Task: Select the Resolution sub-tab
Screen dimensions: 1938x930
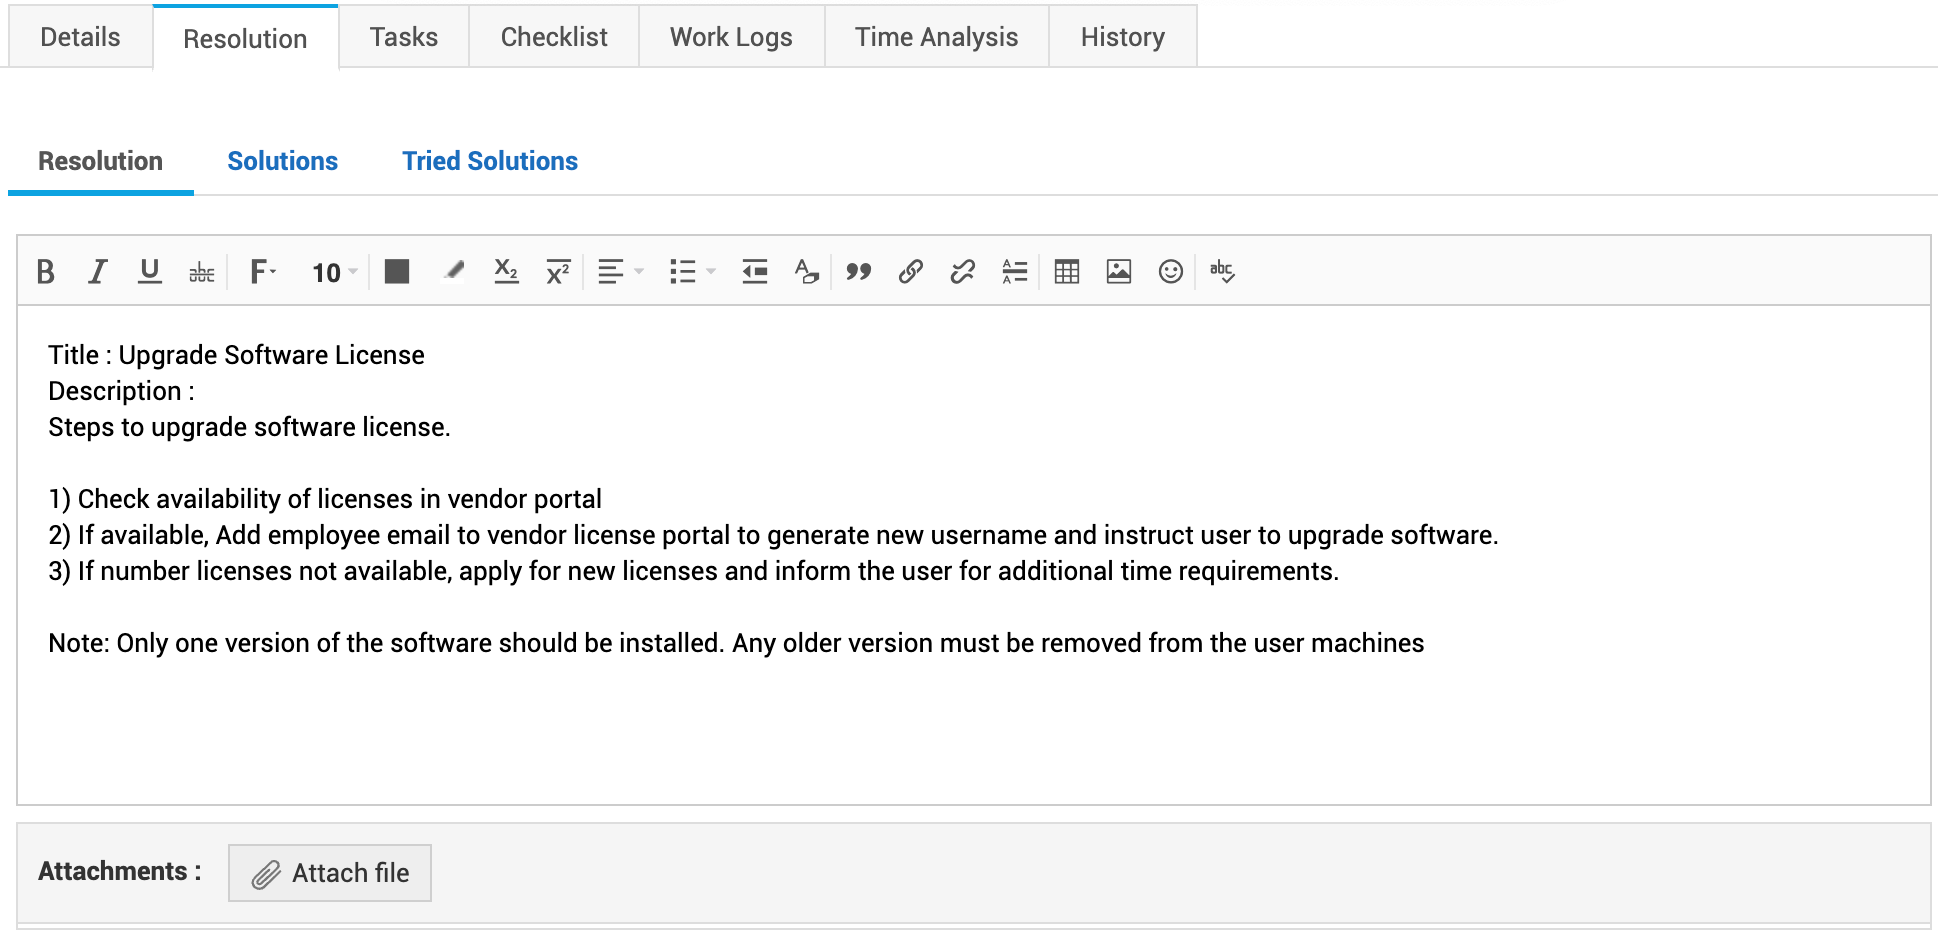Action: (100, 161)
